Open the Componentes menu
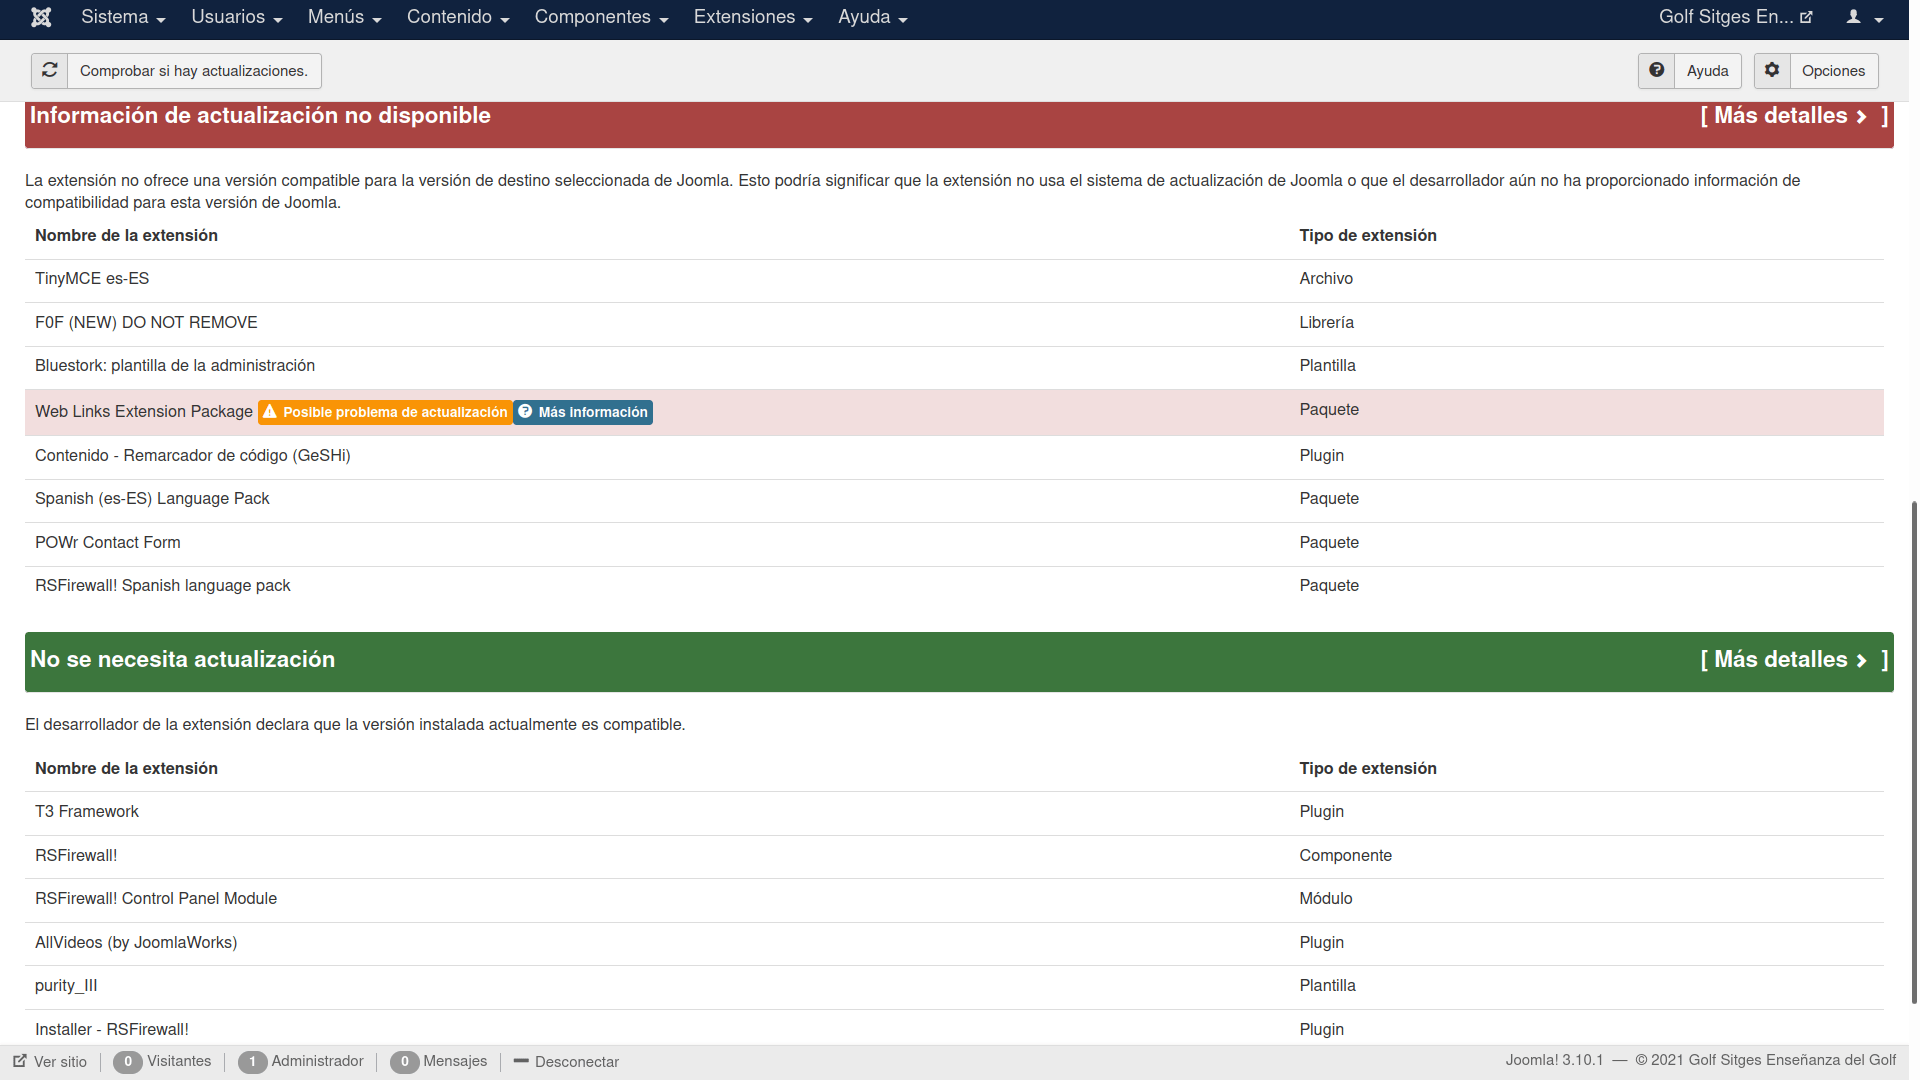This screenshot has height=1080, width=1920. [601, 17]
